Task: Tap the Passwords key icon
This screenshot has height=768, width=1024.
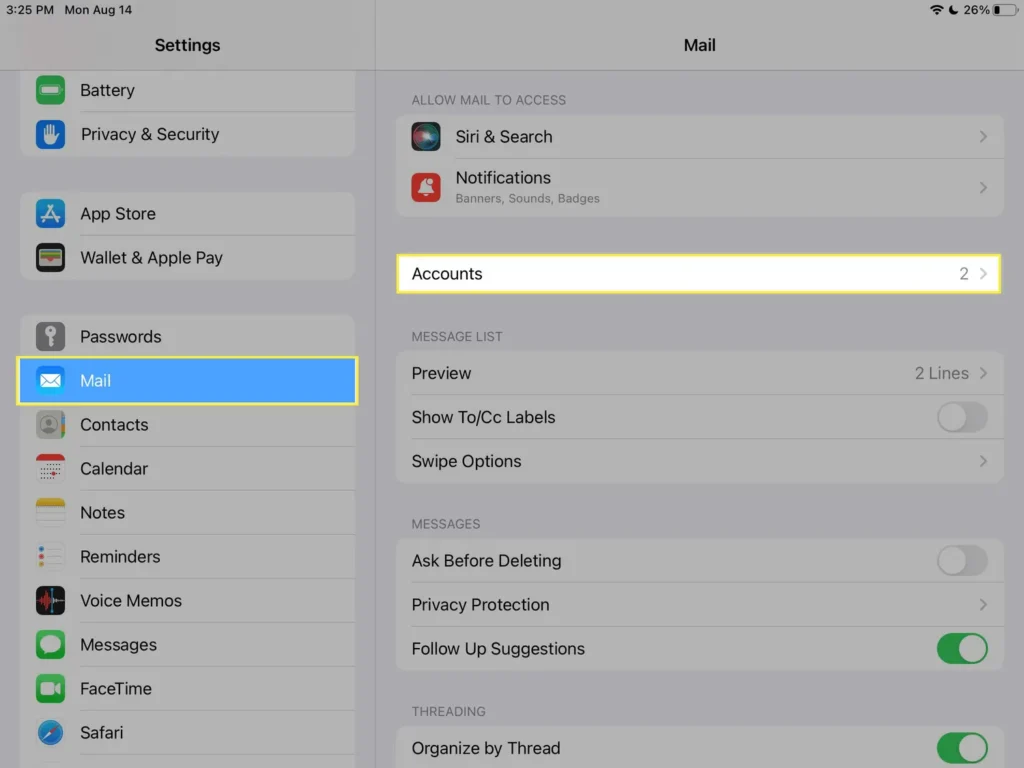Action: 50,337
